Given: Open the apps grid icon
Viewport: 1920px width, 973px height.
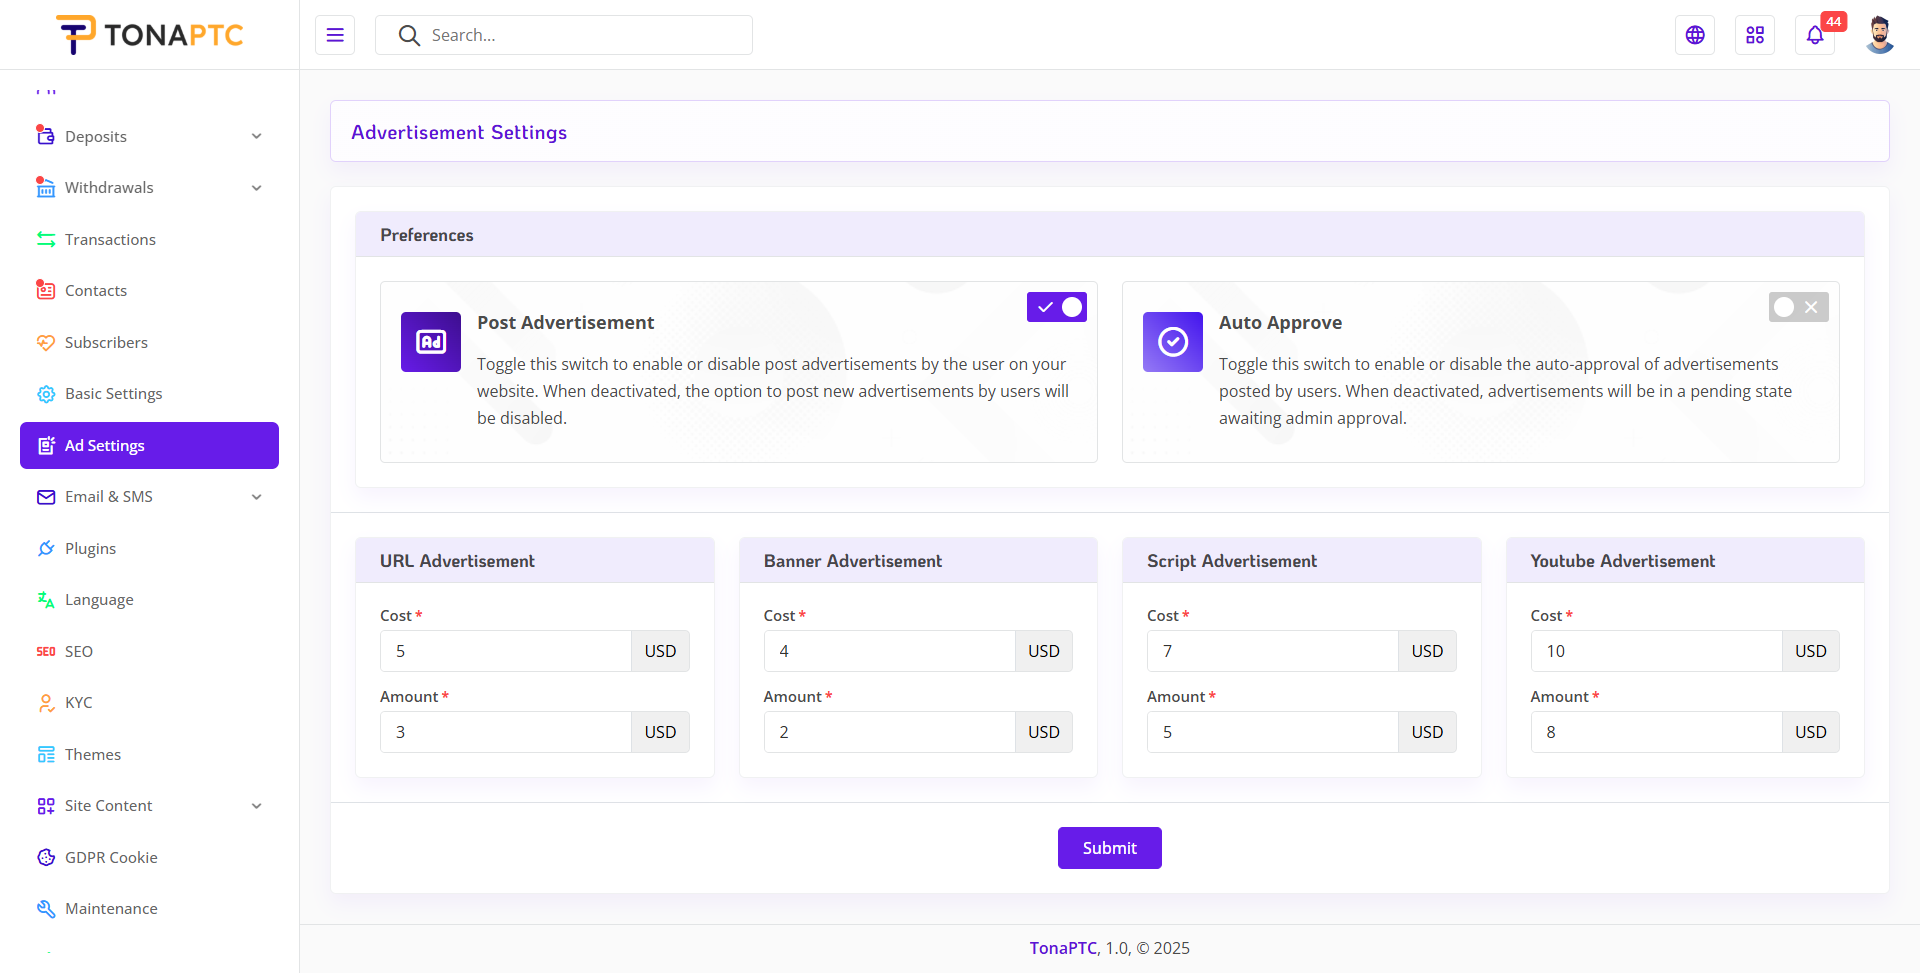Looking at the screenshot, I should pyautogui.click(x=1755, y=35).
